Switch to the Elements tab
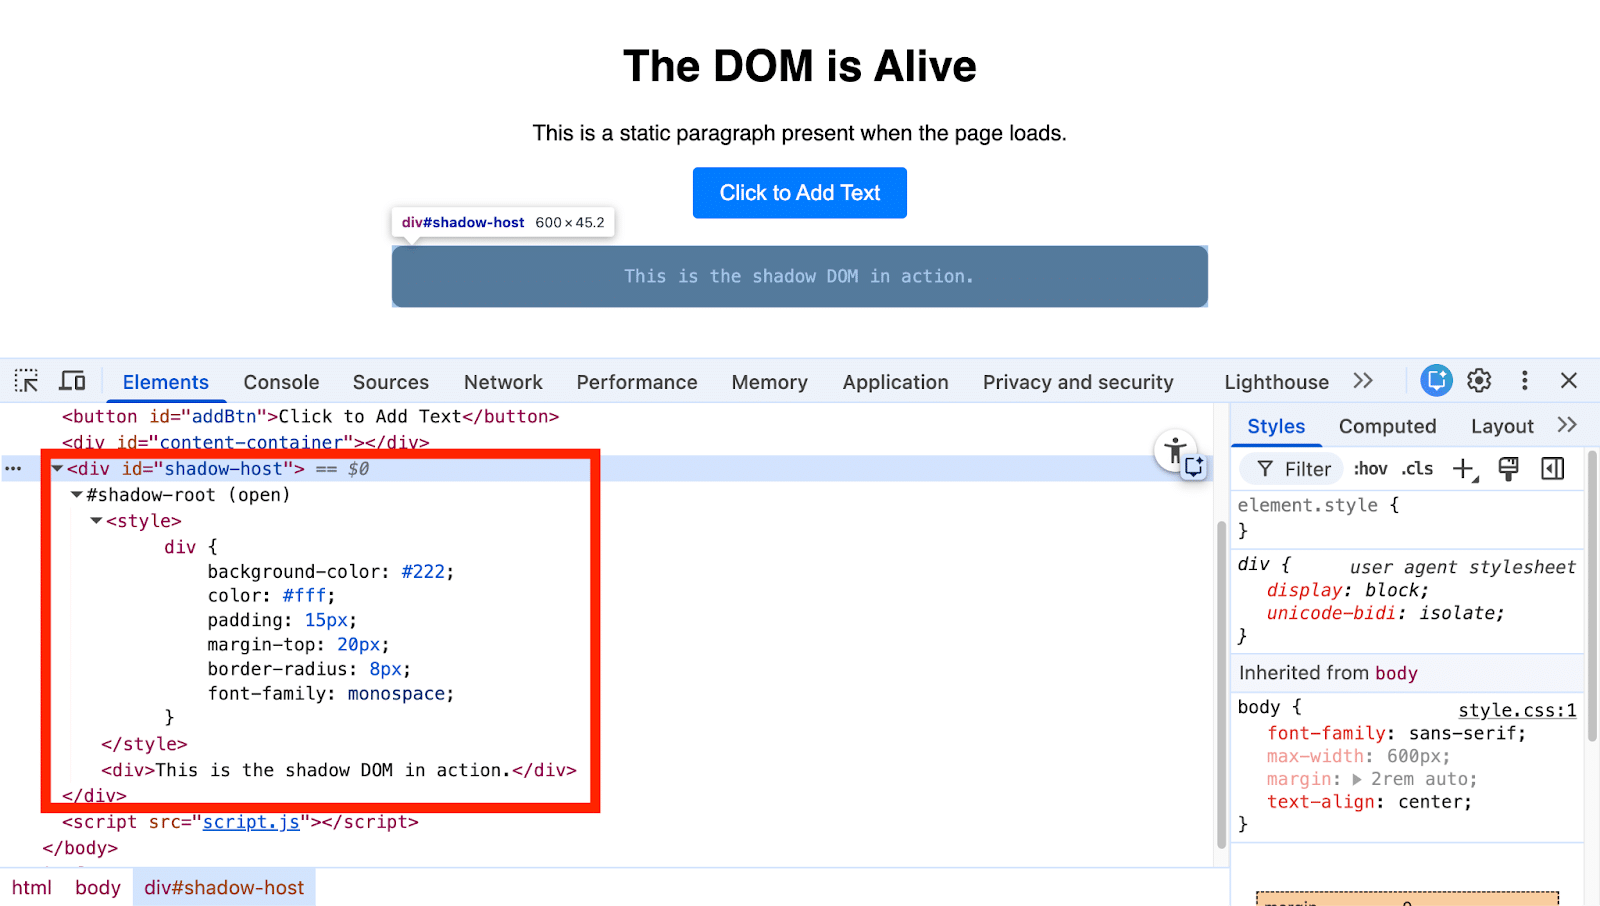The height and width of the screenshot is (906, 1600). point(166,382)
